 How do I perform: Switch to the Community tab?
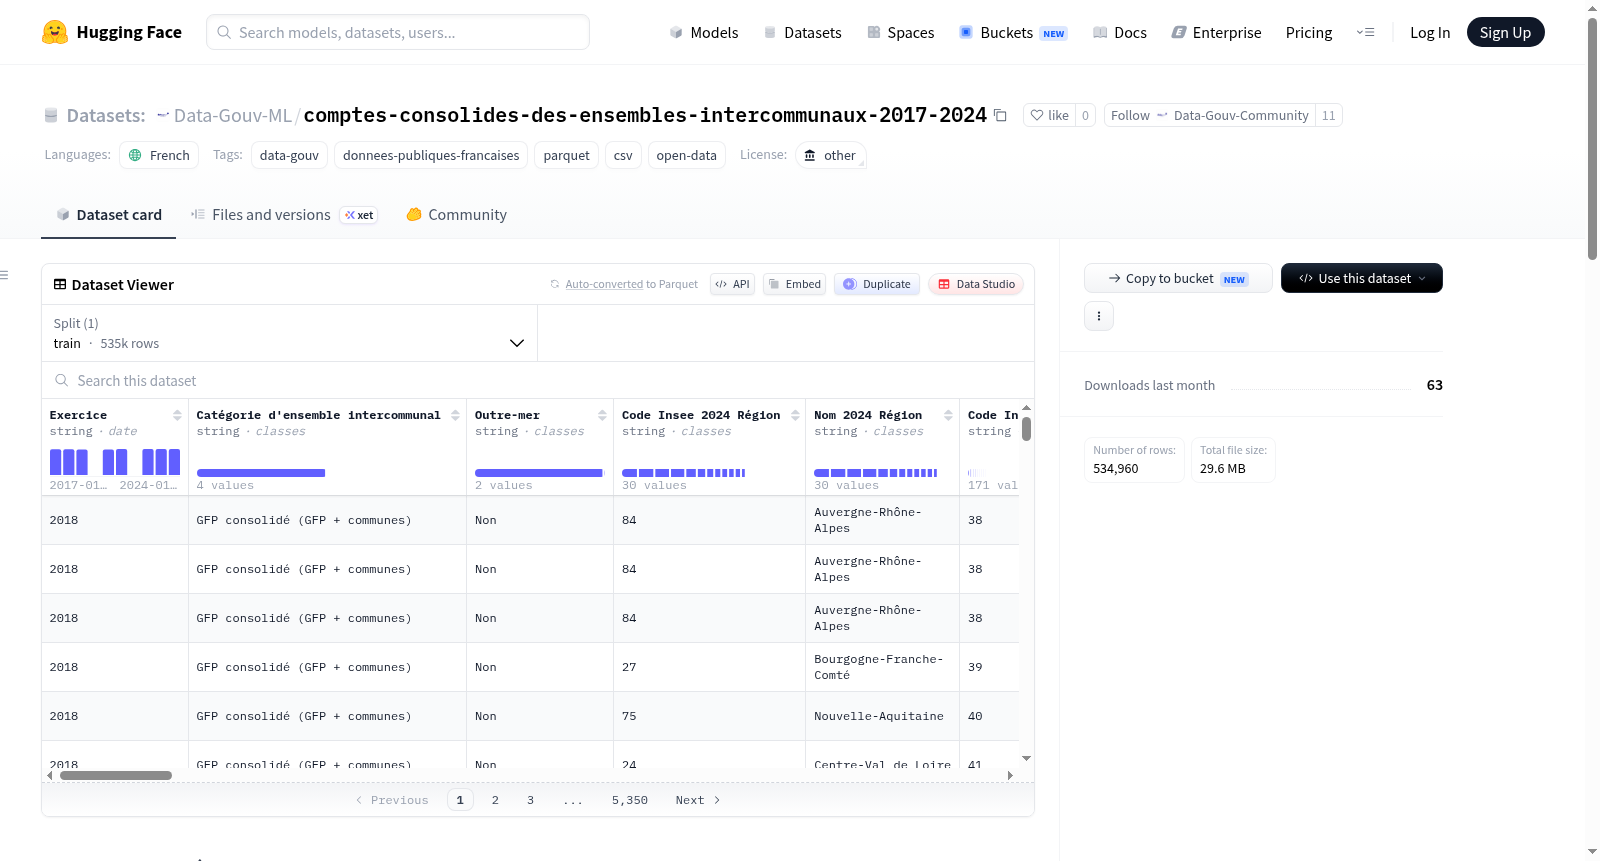456,214
